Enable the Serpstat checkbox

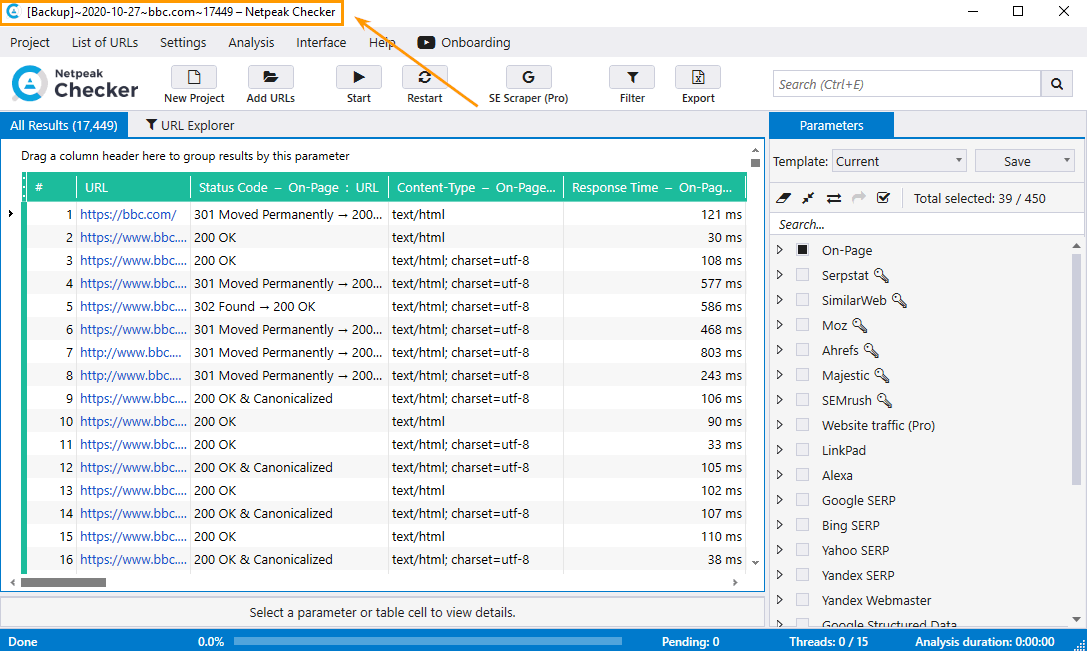pos(803,275)
